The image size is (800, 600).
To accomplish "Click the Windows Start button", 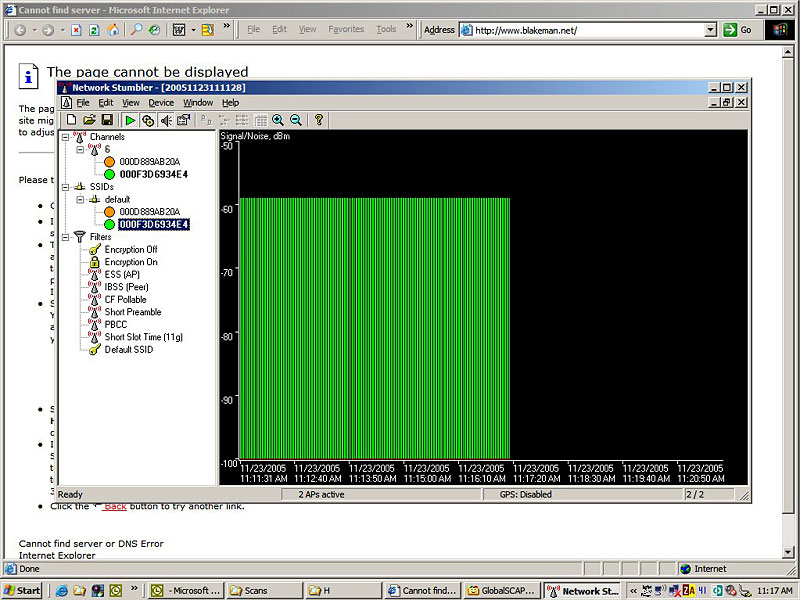I will coord(22,590).
